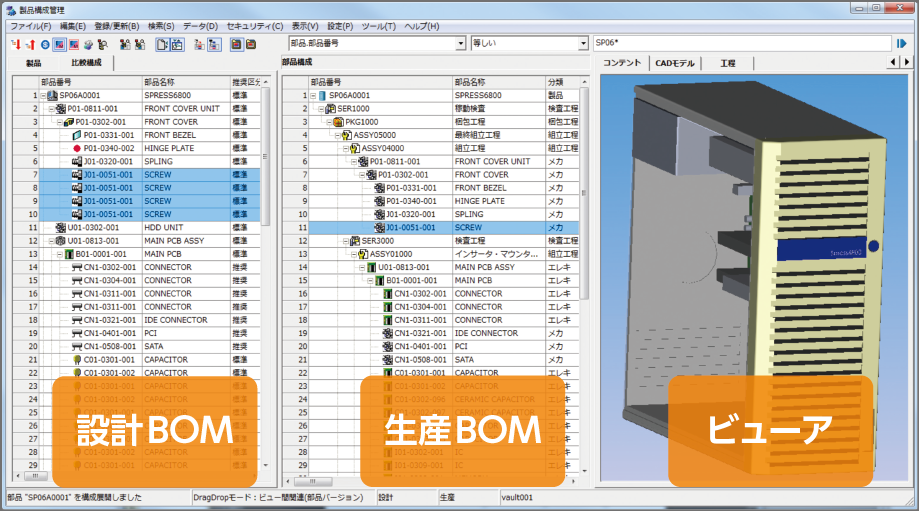Collapse U01-0813-001 MAIN PCB ASSY in design BOM

click(x=51, y=241)
